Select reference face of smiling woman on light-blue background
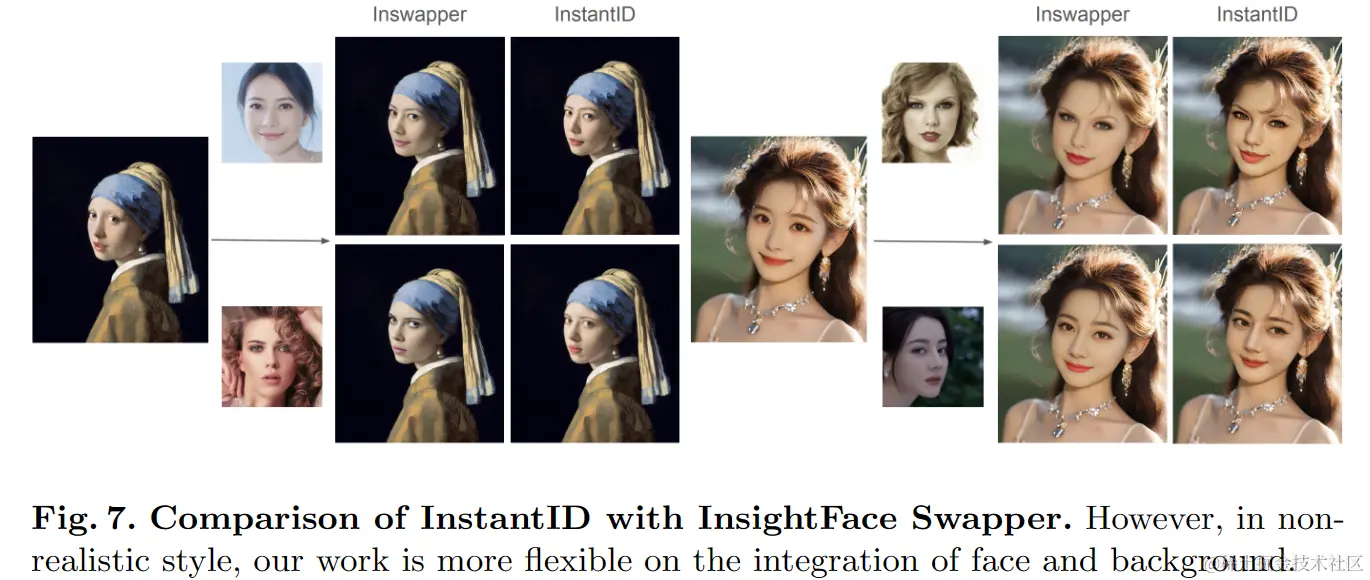Viewport: 1370px width, 580px height. [x=272, y=113]
